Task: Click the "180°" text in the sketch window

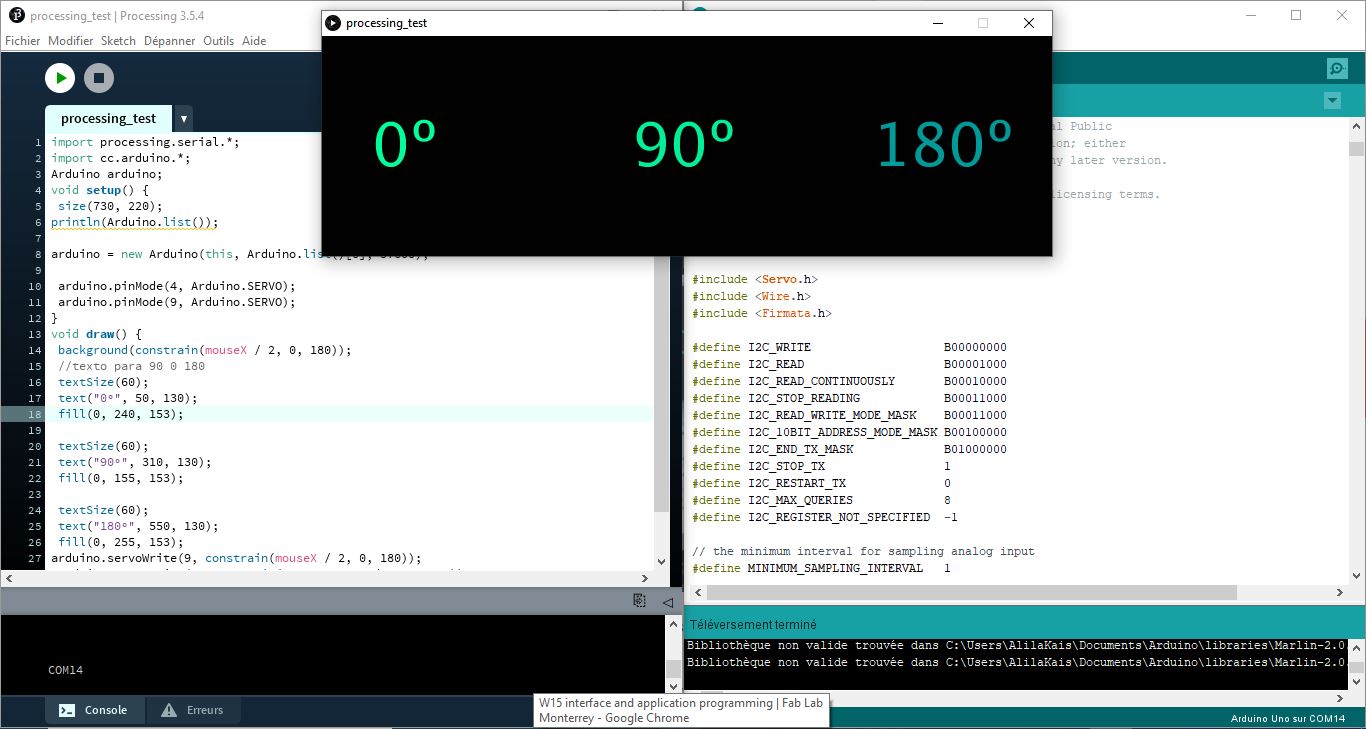Action: pyautogui.click(x=945, y=143)
